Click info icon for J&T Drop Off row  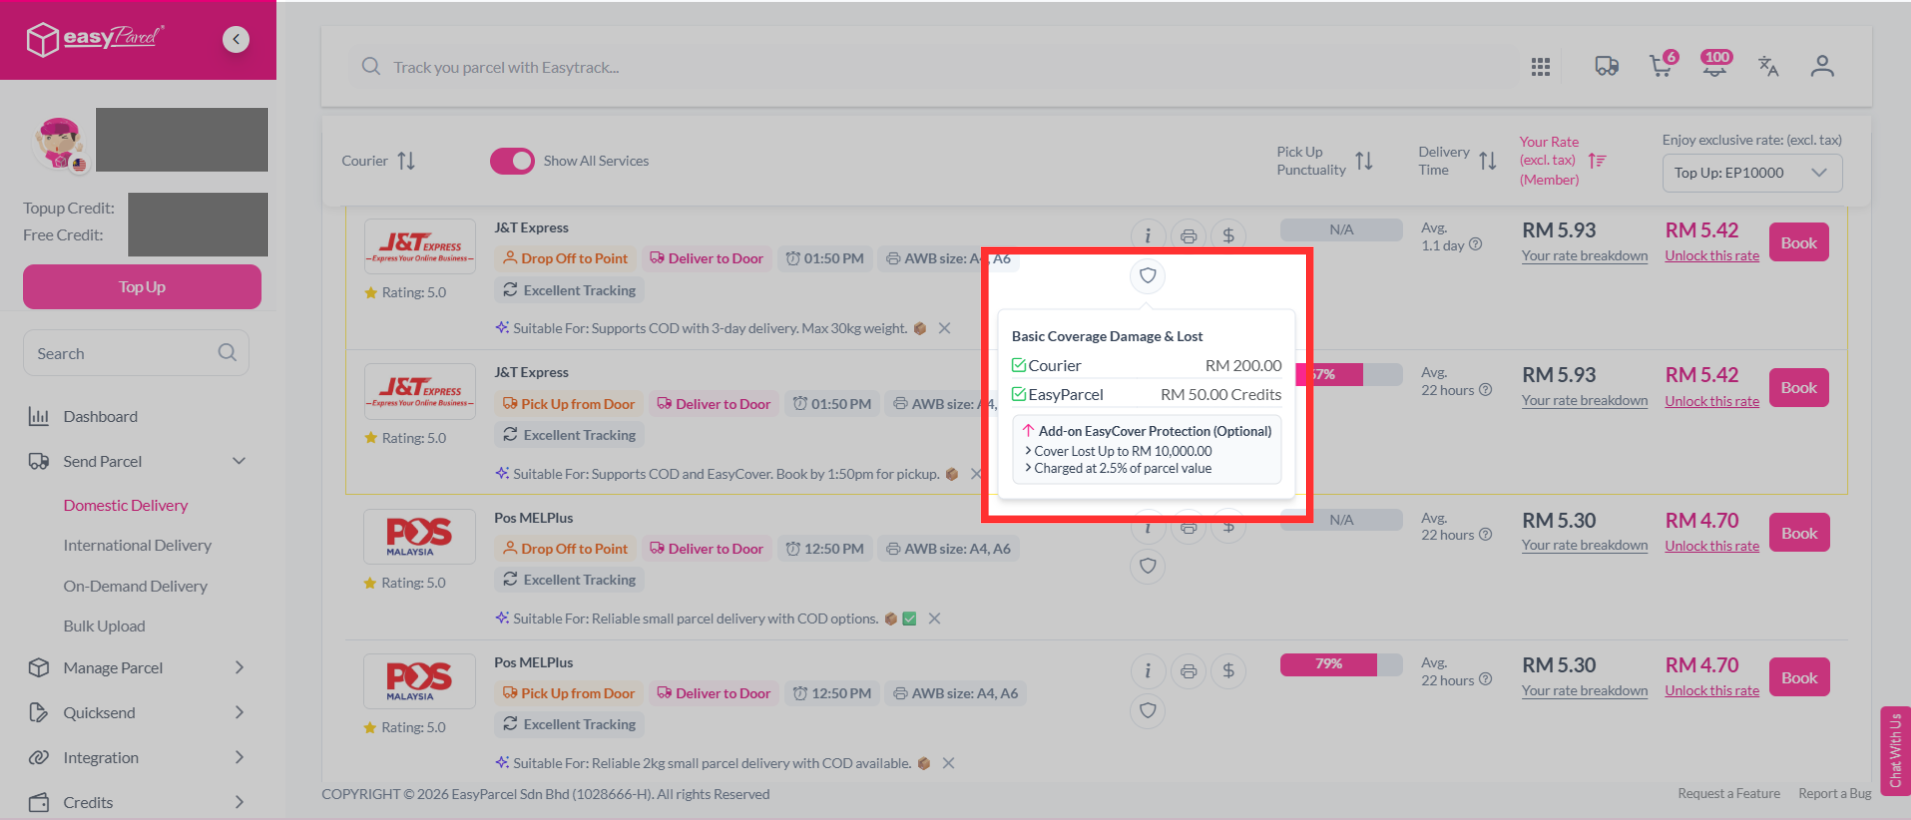pyautogui.click(x=1148, y=236)
